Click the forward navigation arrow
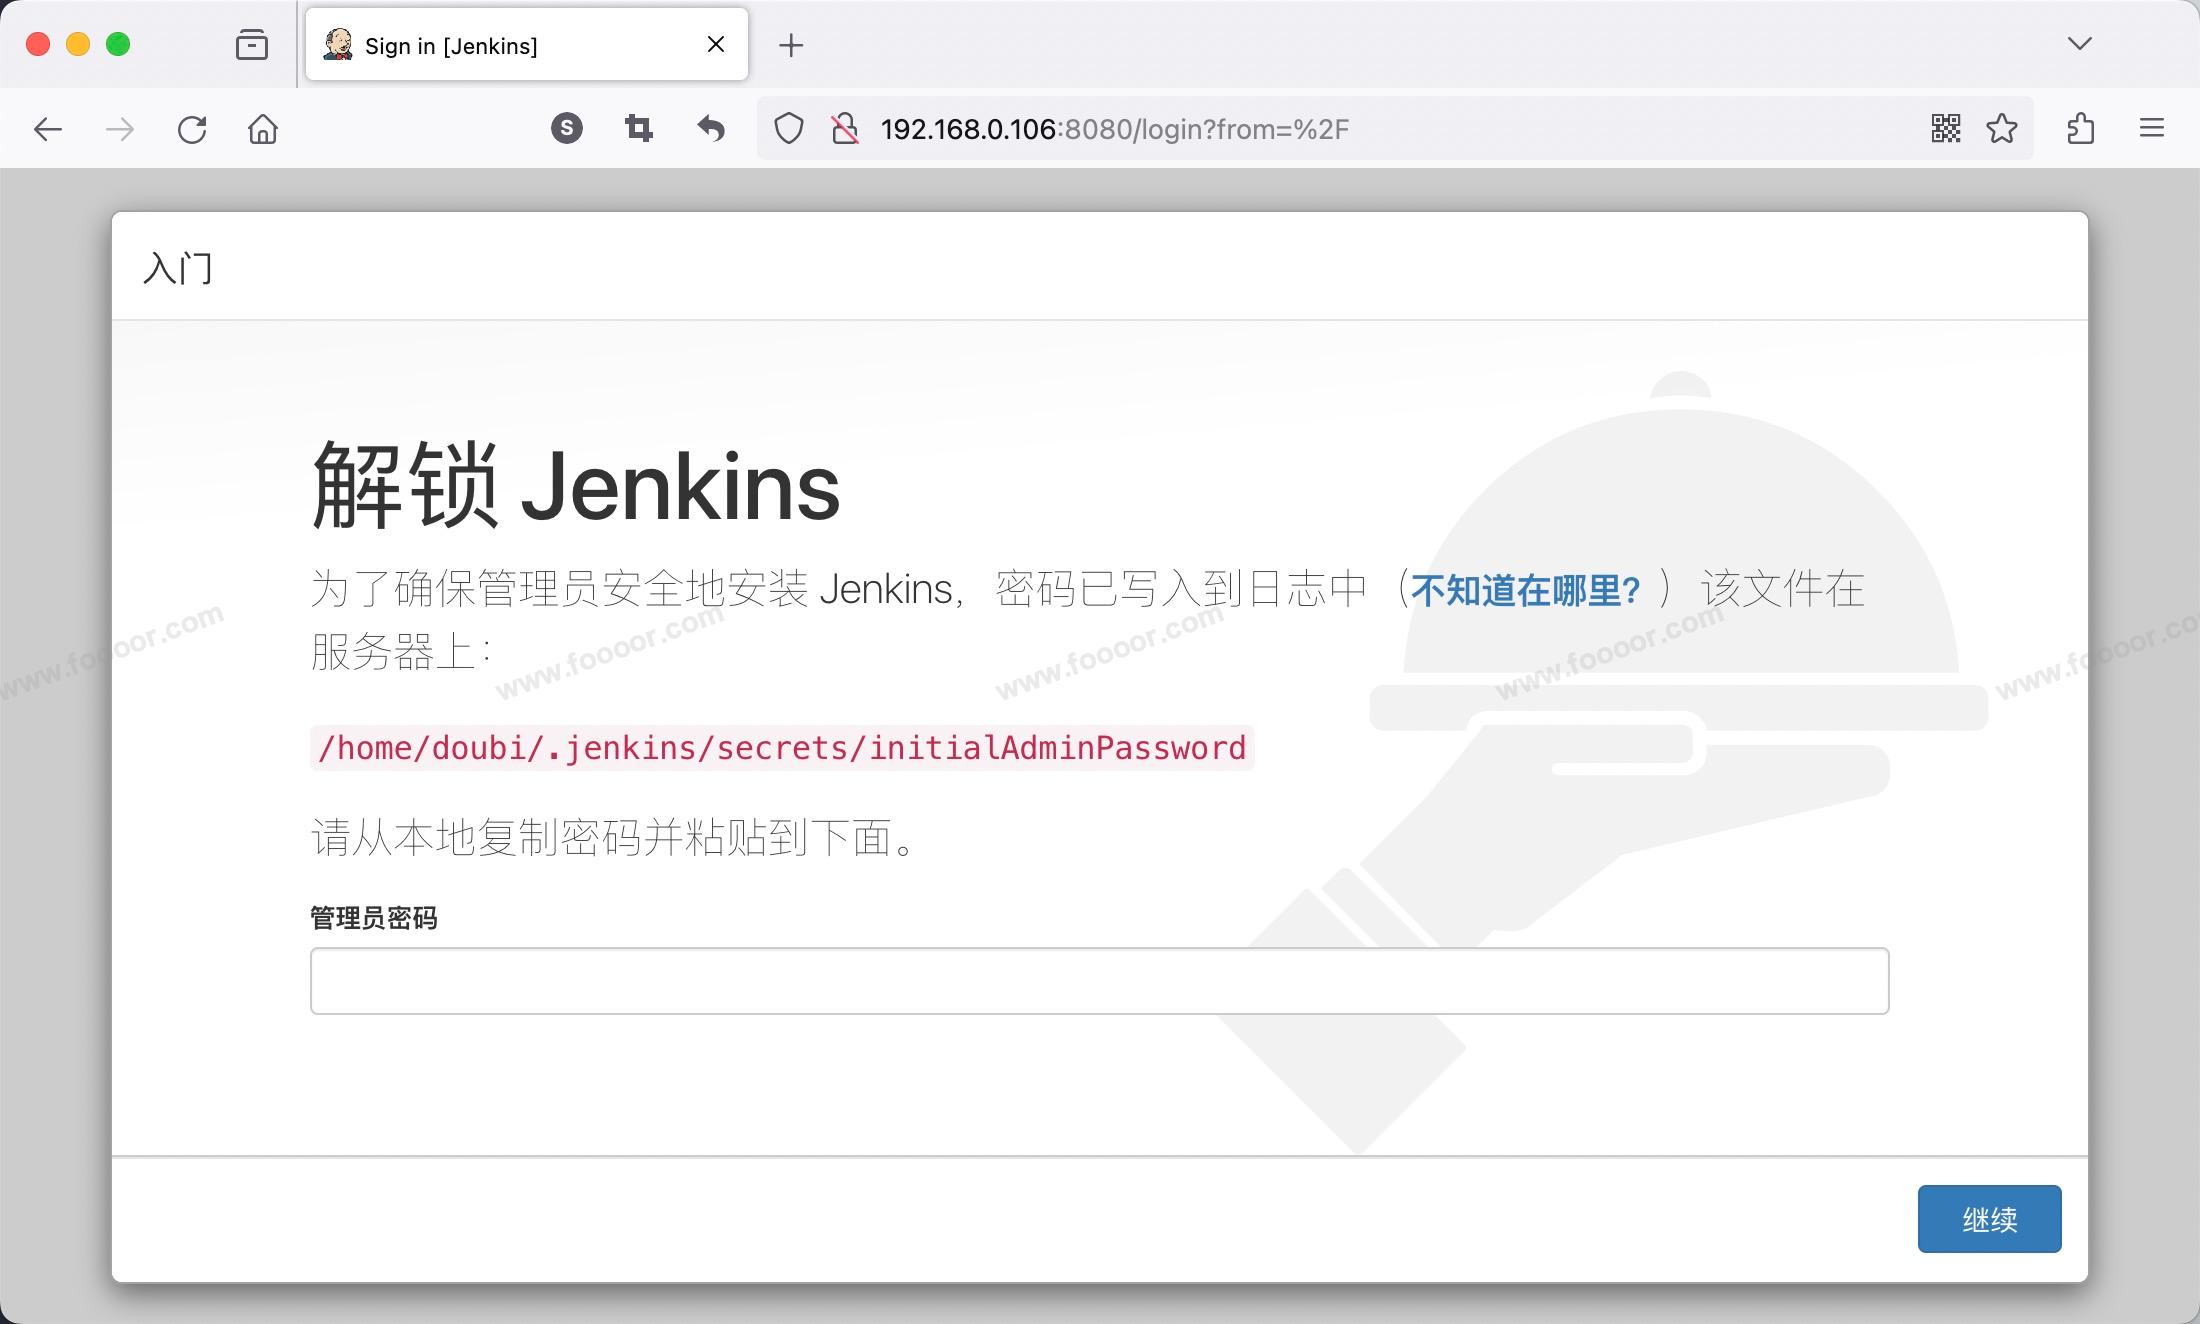The image size is (2200, 1324). coord(120,129)
